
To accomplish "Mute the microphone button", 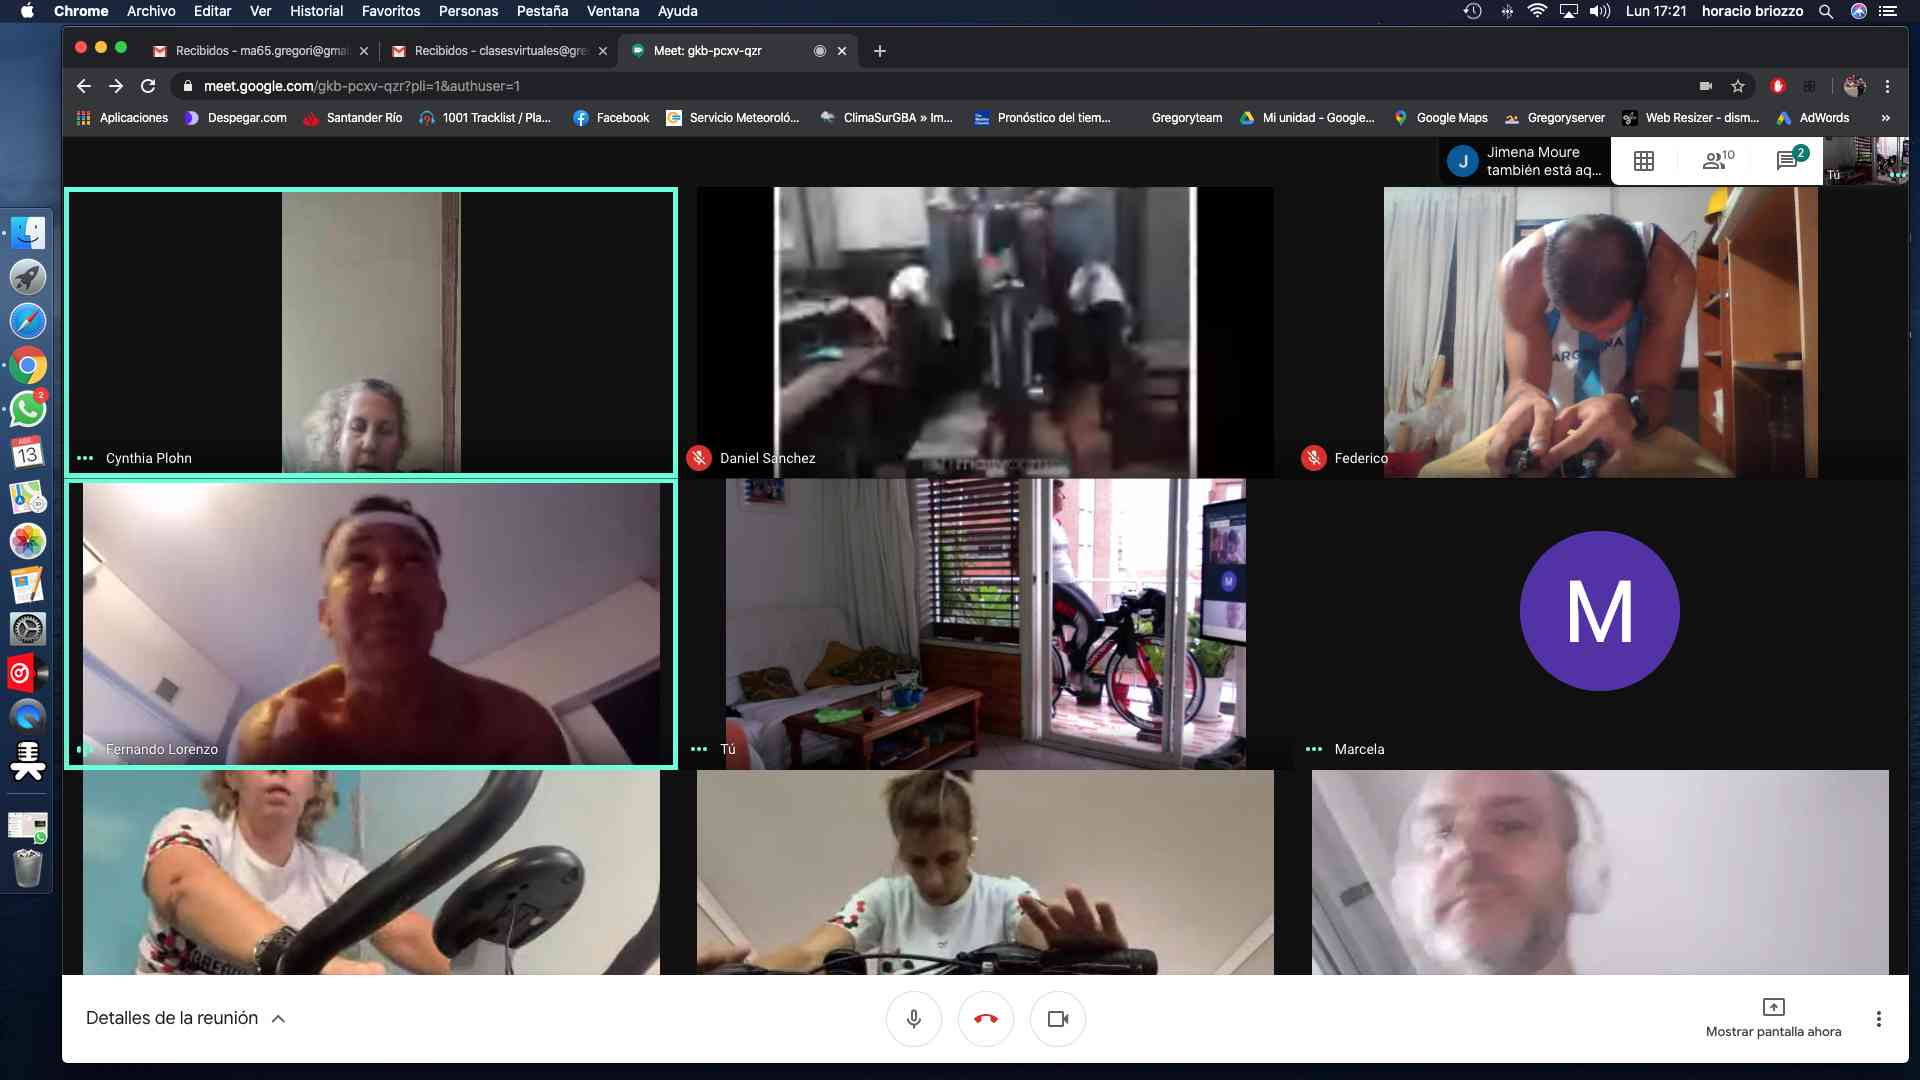I will pyautogui.click(x=913, y=1019).
